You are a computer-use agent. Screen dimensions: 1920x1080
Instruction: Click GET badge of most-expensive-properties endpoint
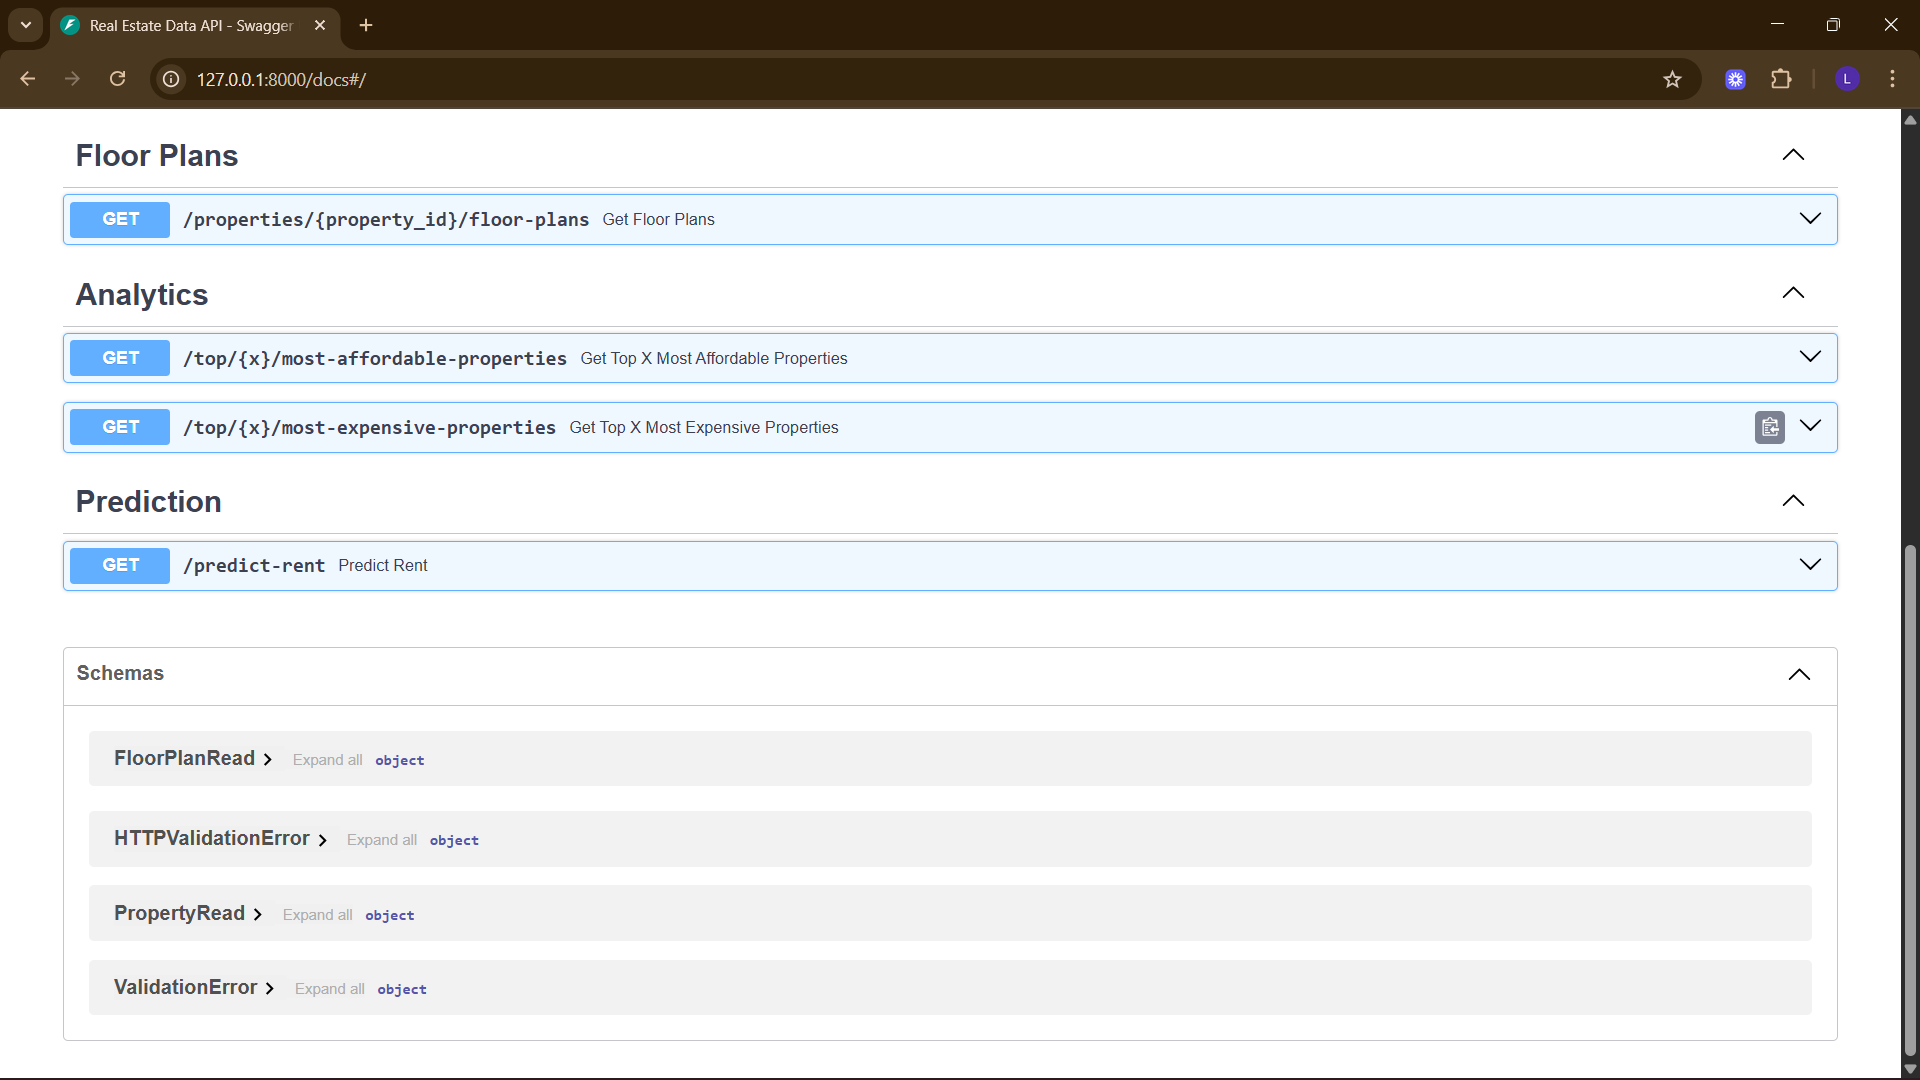coord(120,427)
